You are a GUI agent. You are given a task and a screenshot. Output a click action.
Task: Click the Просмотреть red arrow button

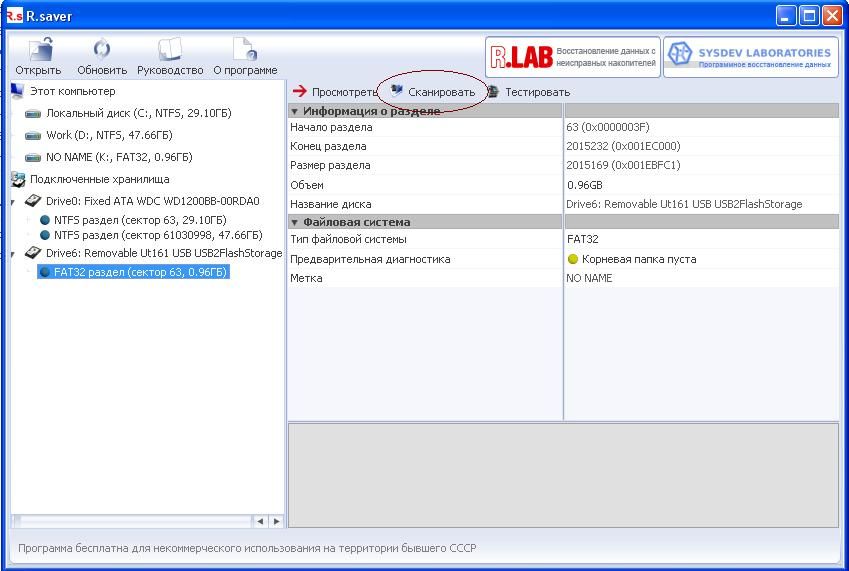(334, 92)
